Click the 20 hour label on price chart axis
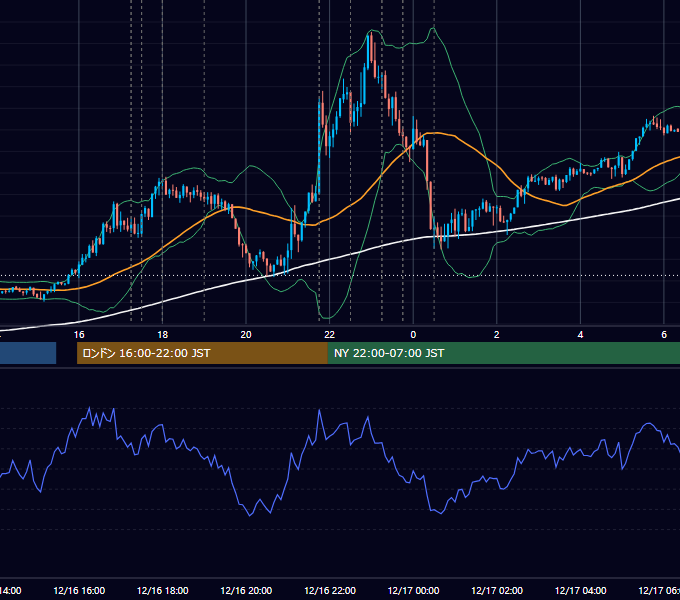Image resolution: width=680 pixels, height=600 pixels. tap(246, 335)
